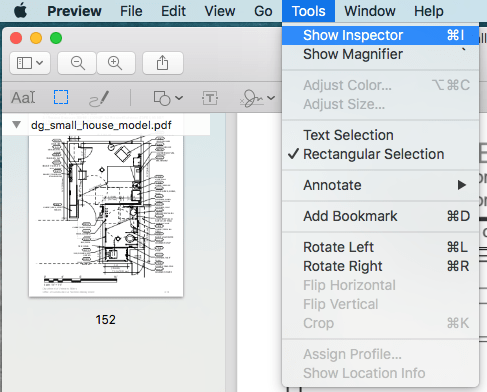Open the Window menu
The width and height of the screenshot is (487, 392).
[370, 11]
